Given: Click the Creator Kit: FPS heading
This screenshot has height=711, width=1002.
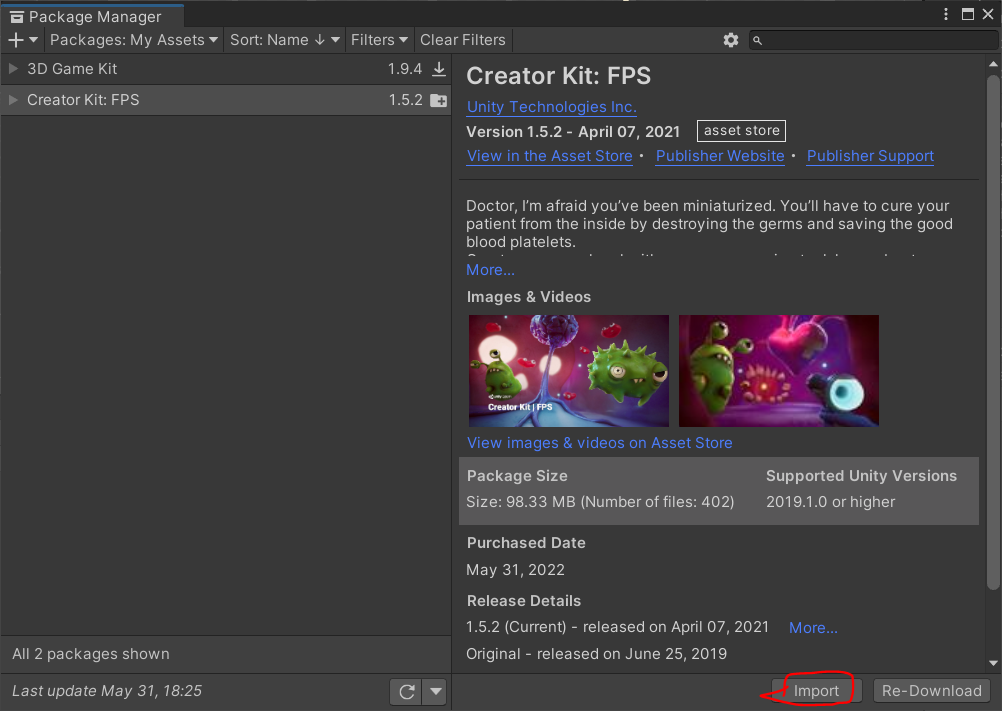Looking at the screenshot, I should point(559,76).
